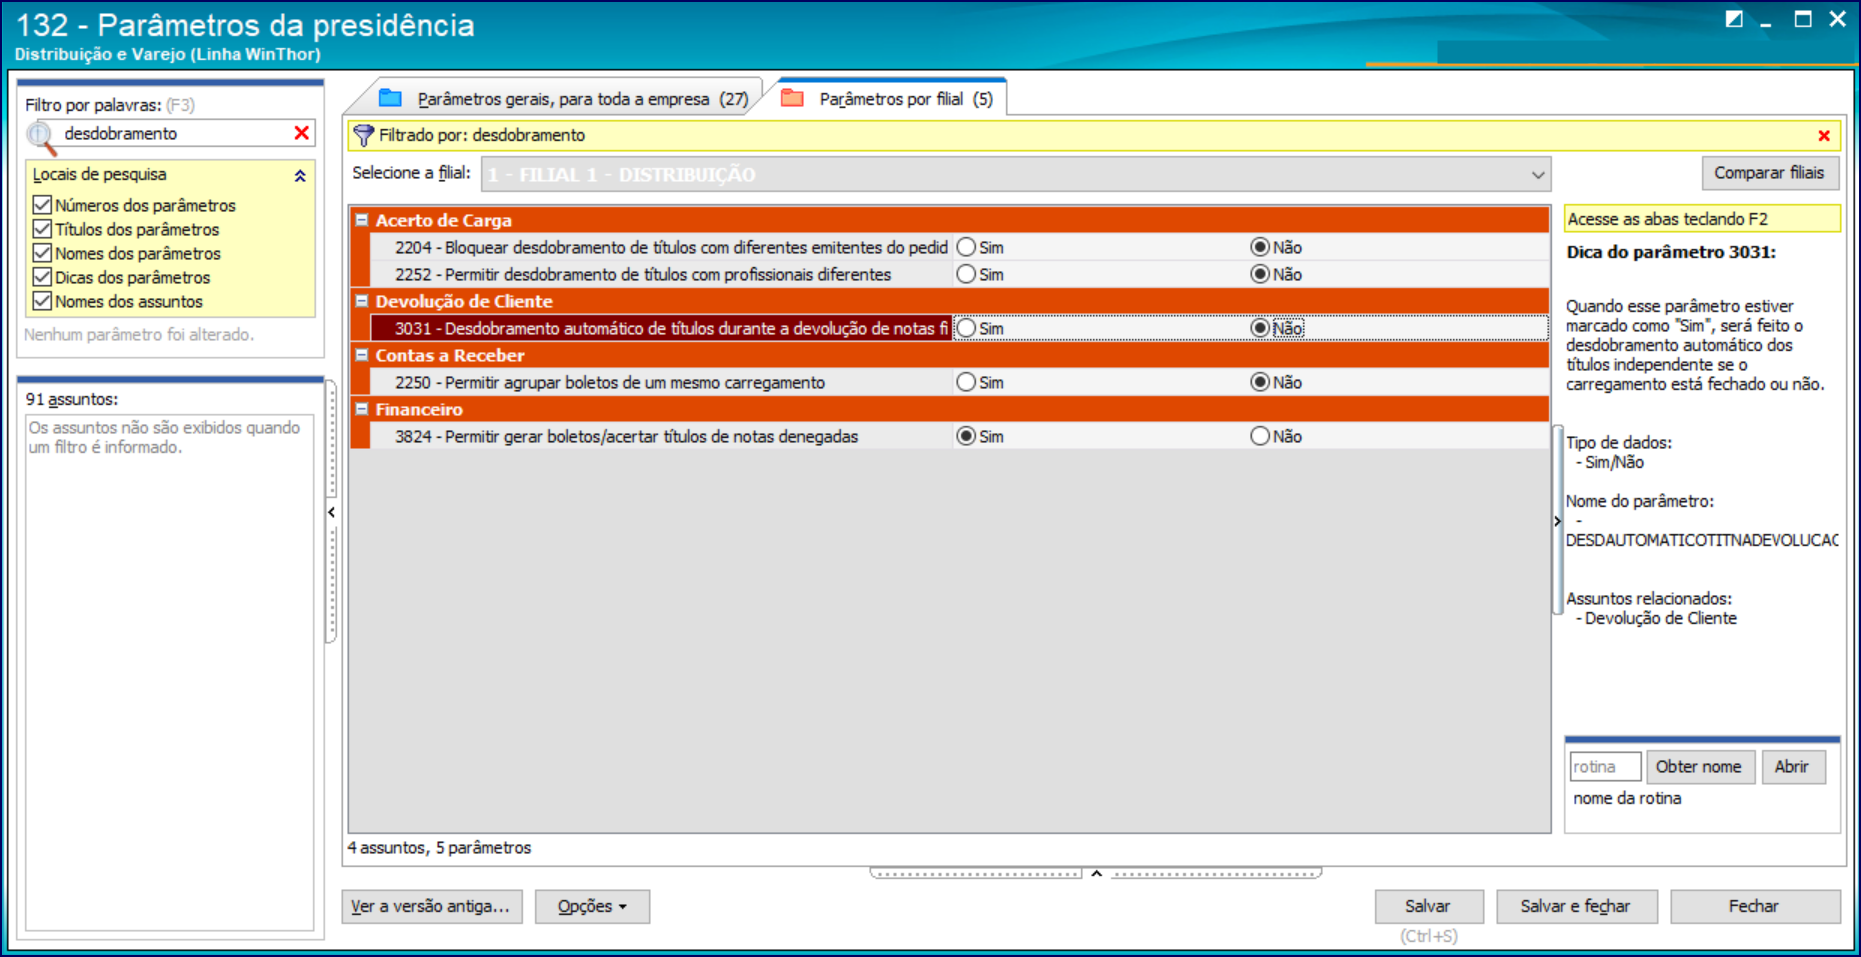Image resolution: width=1861 pixels, height=957 pixels.
Task: Click the filter words input field
Action: 175,133
